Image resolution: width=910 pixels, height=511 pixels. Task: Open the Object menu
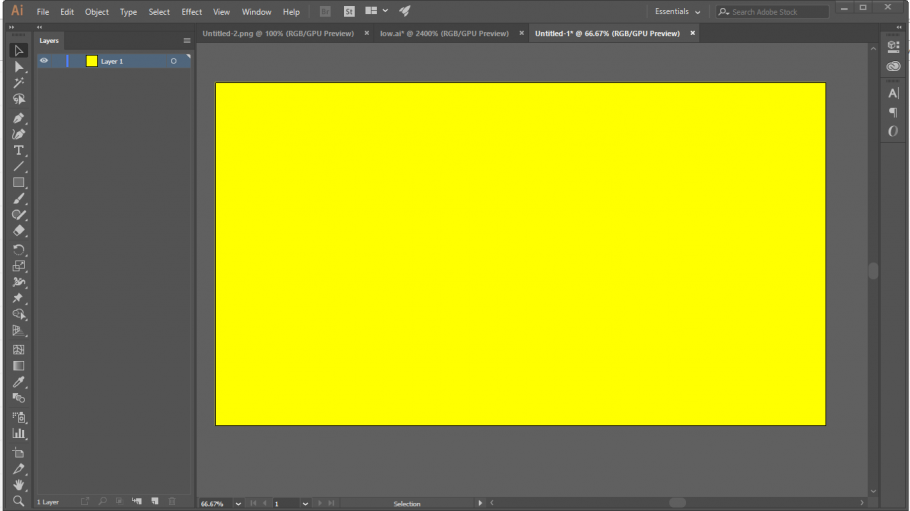pos(97,12)
